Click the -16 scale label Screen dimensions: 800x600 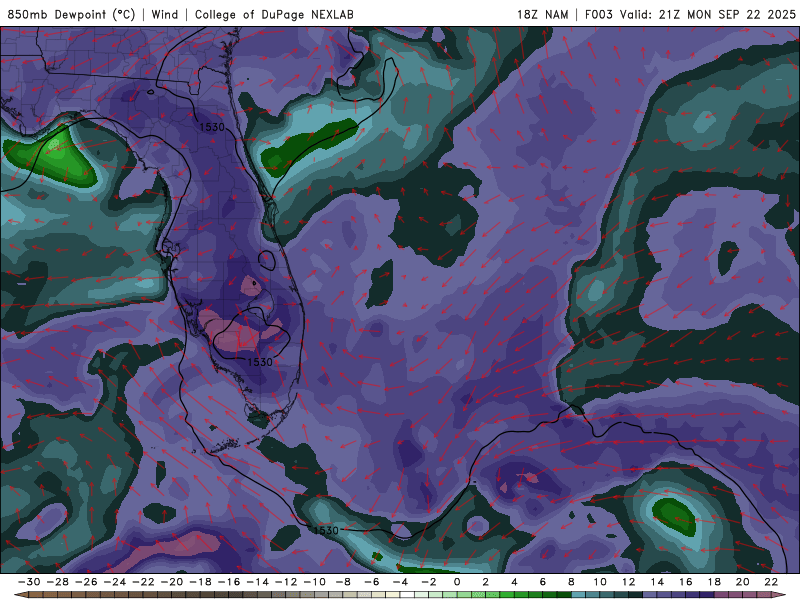point(229,582)
